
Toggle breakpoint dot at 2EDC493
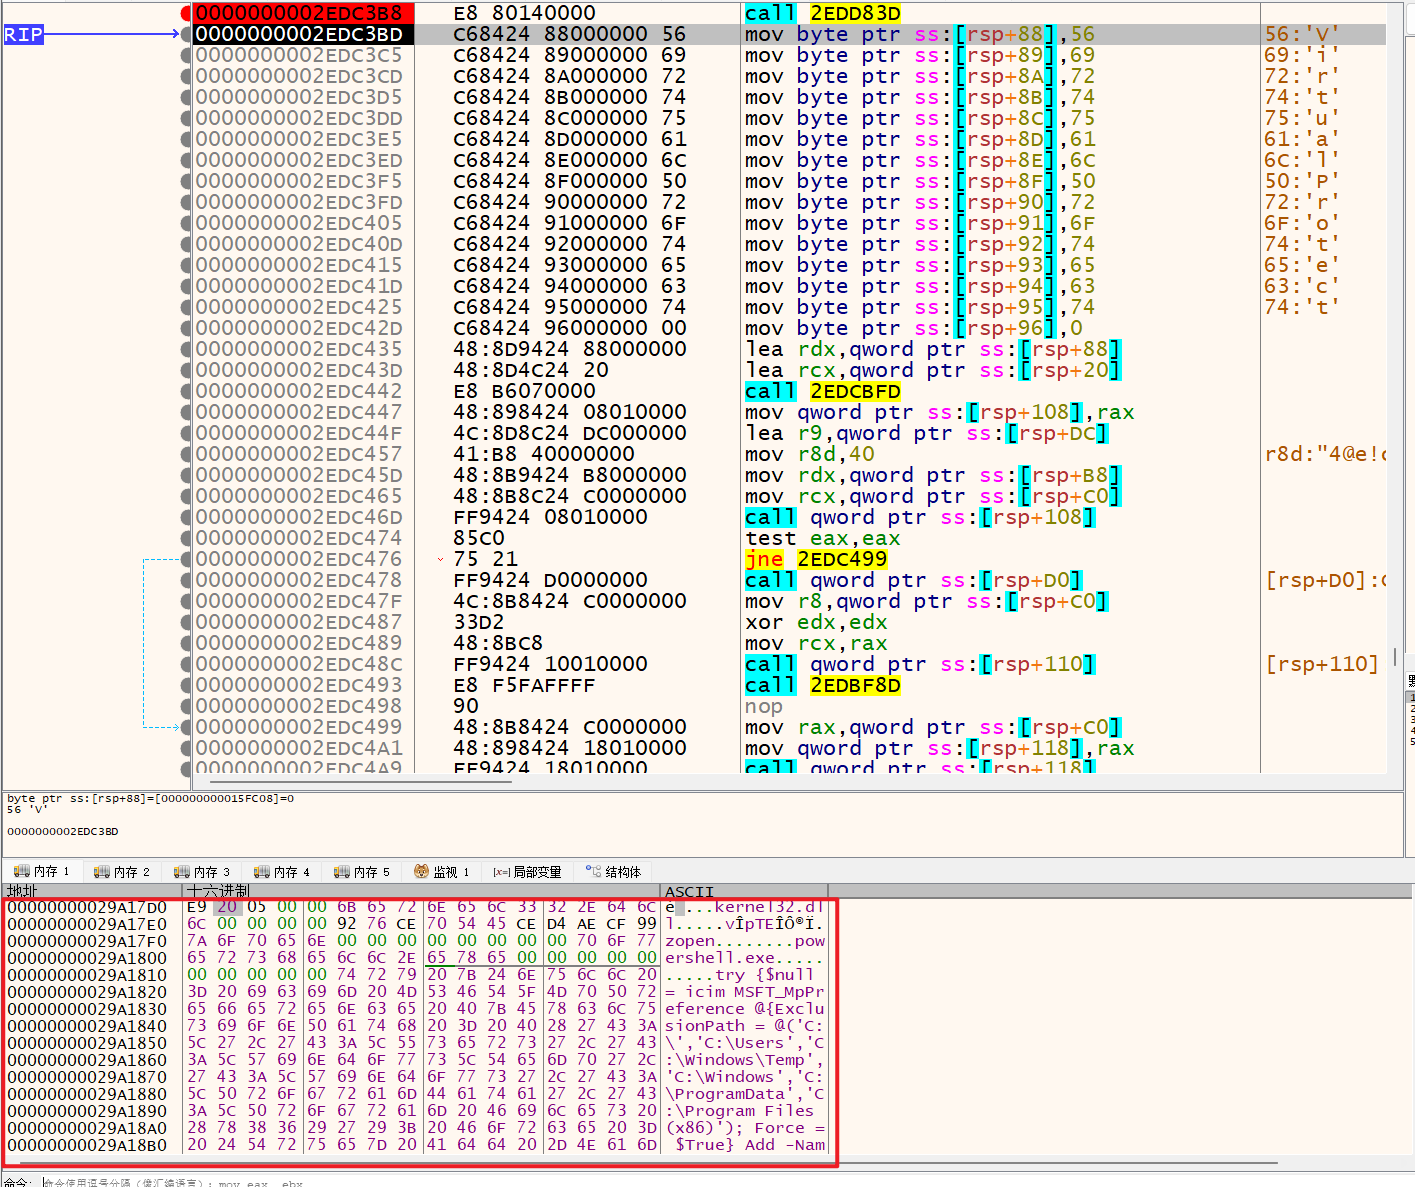point(186,685)
